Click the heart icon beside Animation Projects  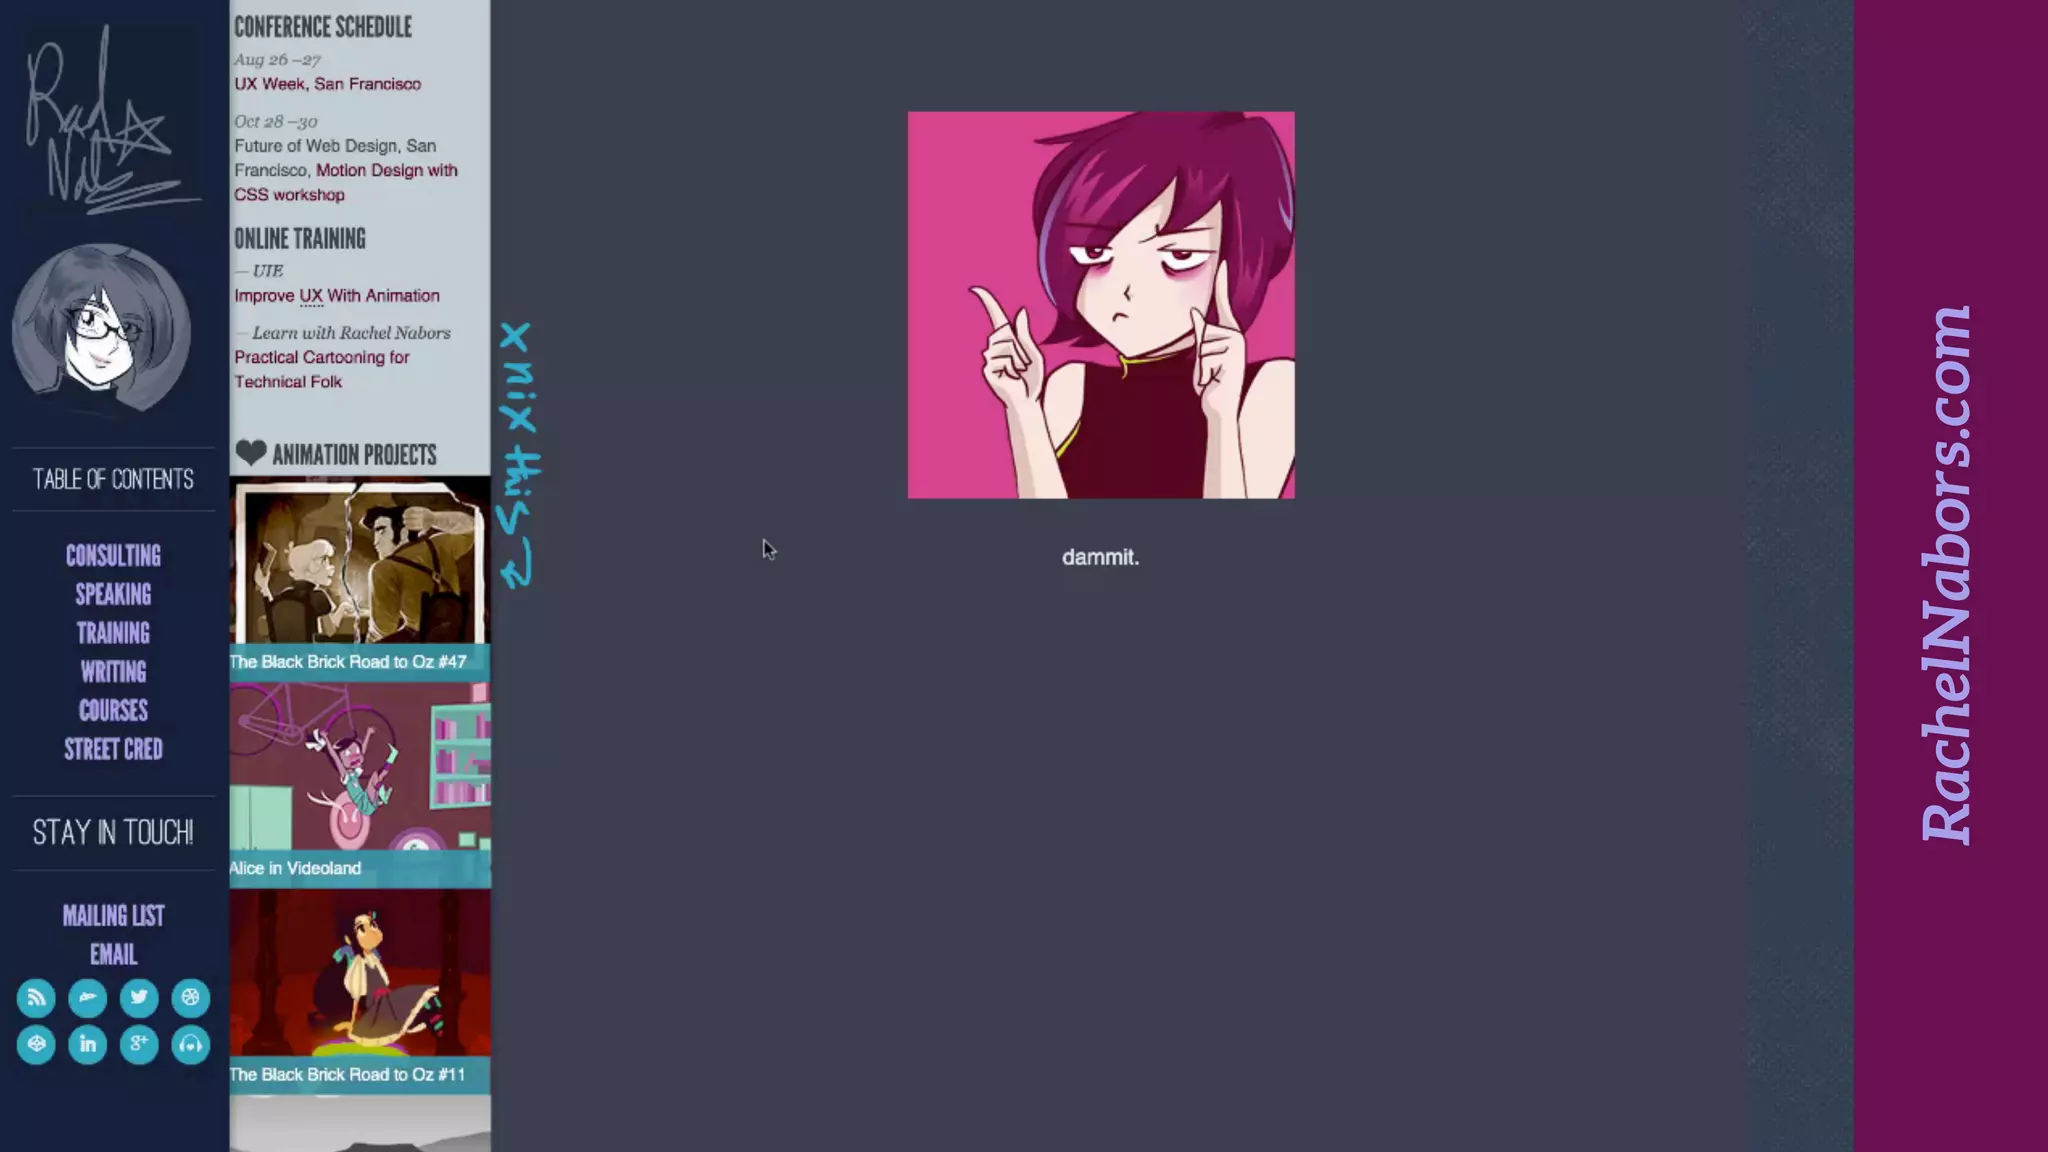click(250, 454)
